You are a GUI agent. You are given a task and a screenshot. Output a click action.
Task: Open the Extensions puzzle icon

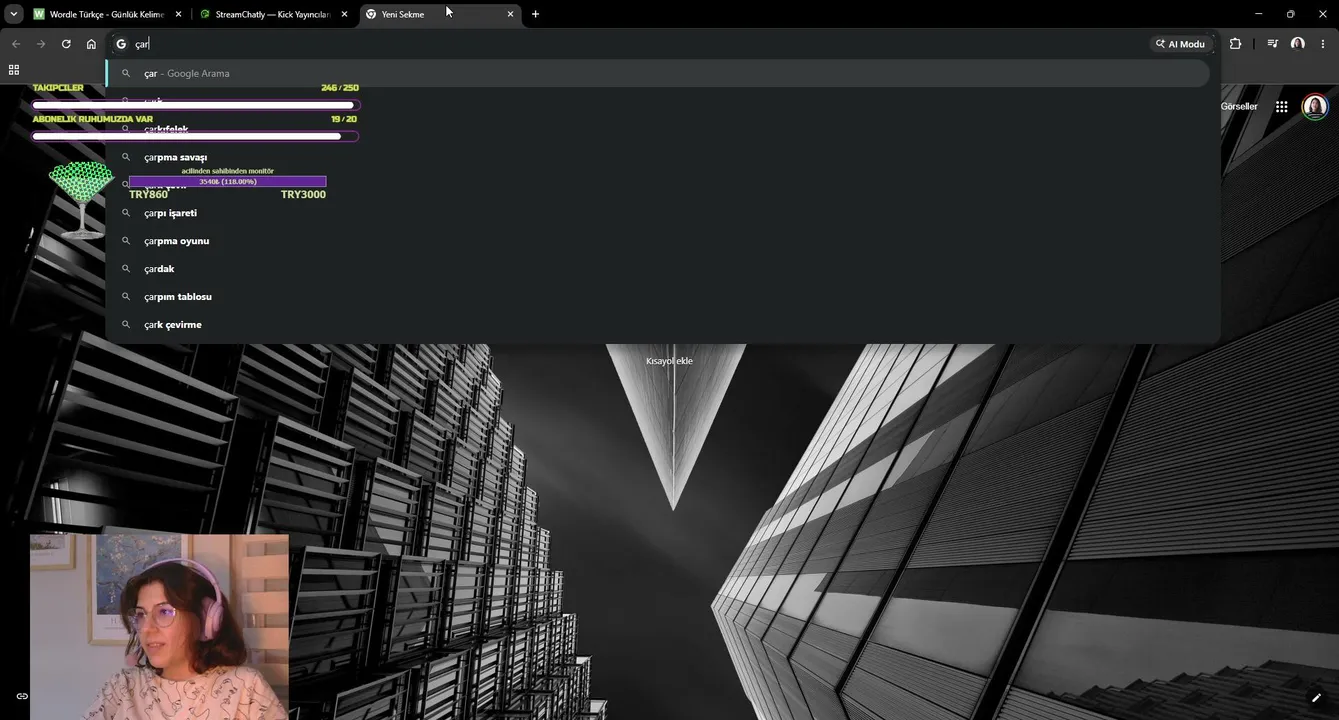click(x=1235, y=44)
